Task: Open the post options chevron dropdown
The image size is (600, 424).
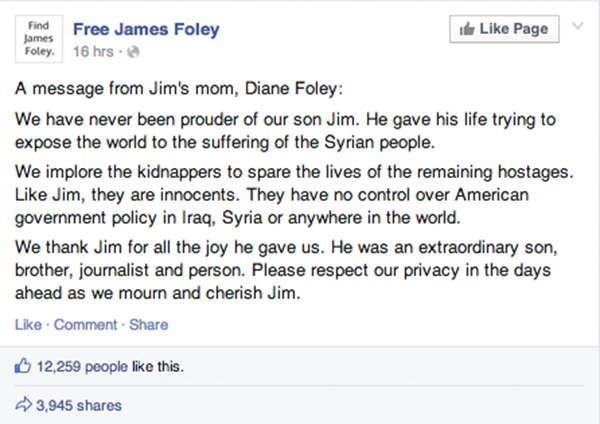Action: (577, 26)
